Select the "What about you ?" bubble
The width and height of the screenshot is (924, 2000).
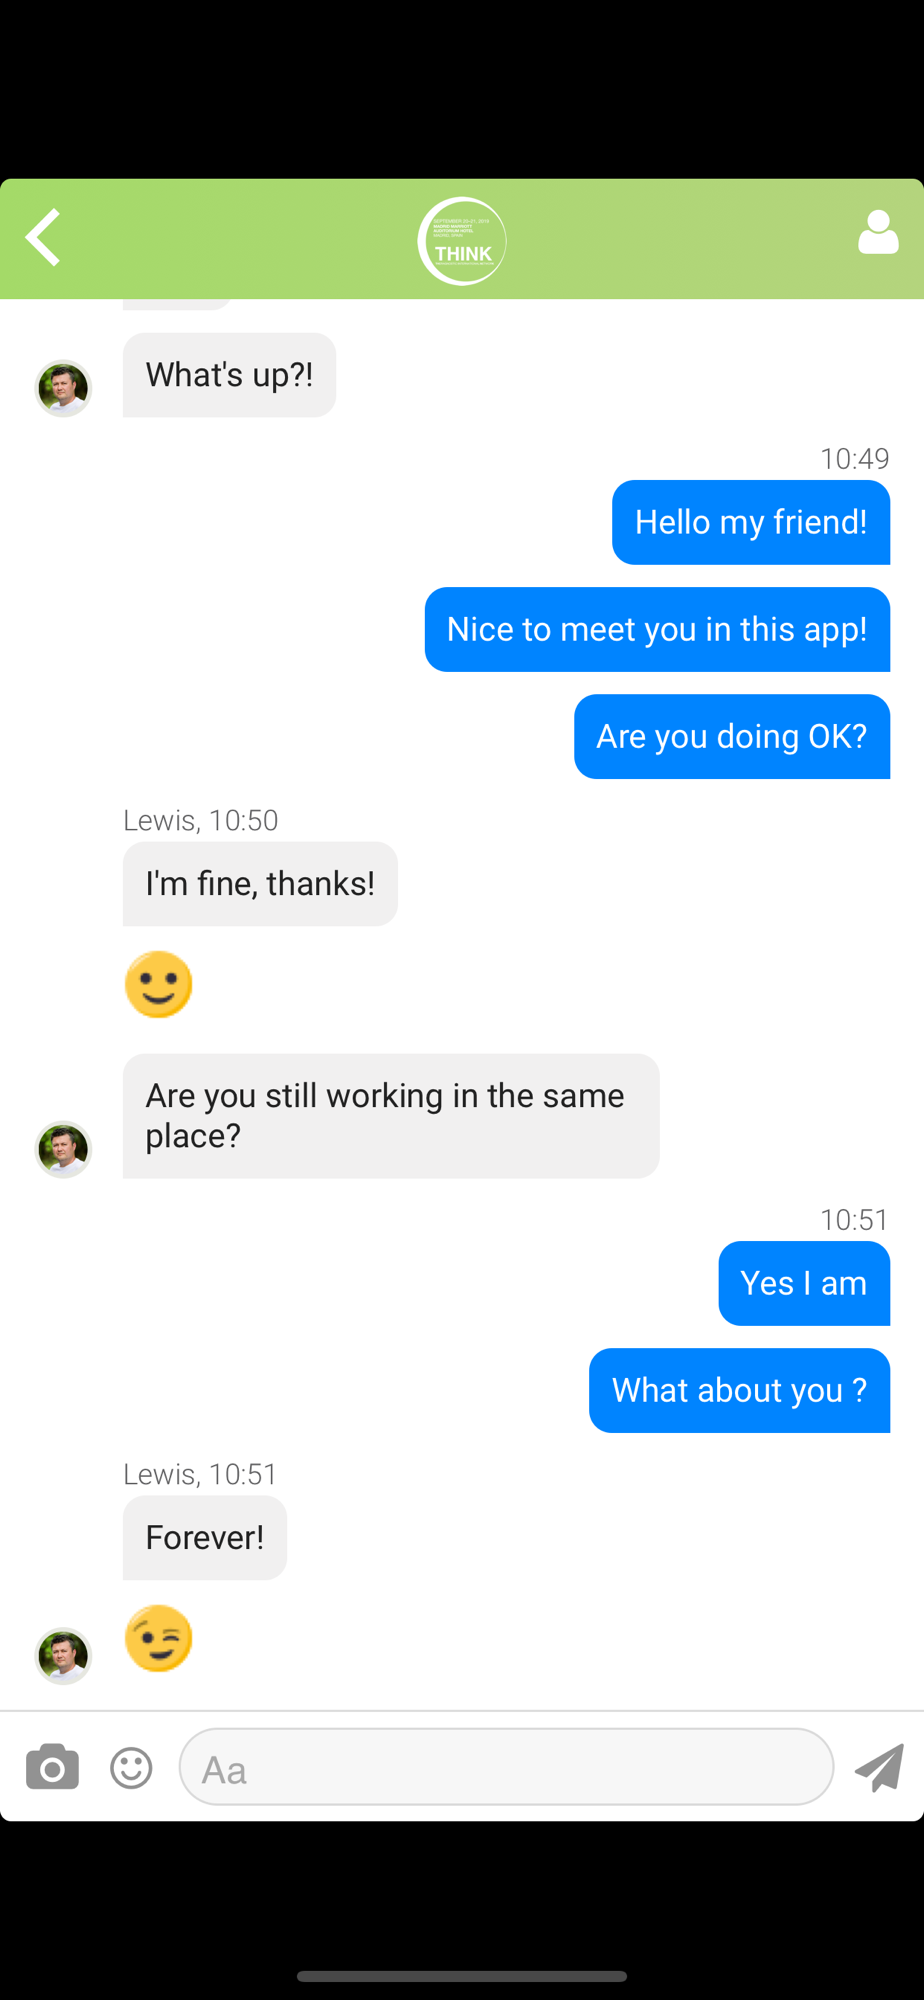tap(739, 1390)
